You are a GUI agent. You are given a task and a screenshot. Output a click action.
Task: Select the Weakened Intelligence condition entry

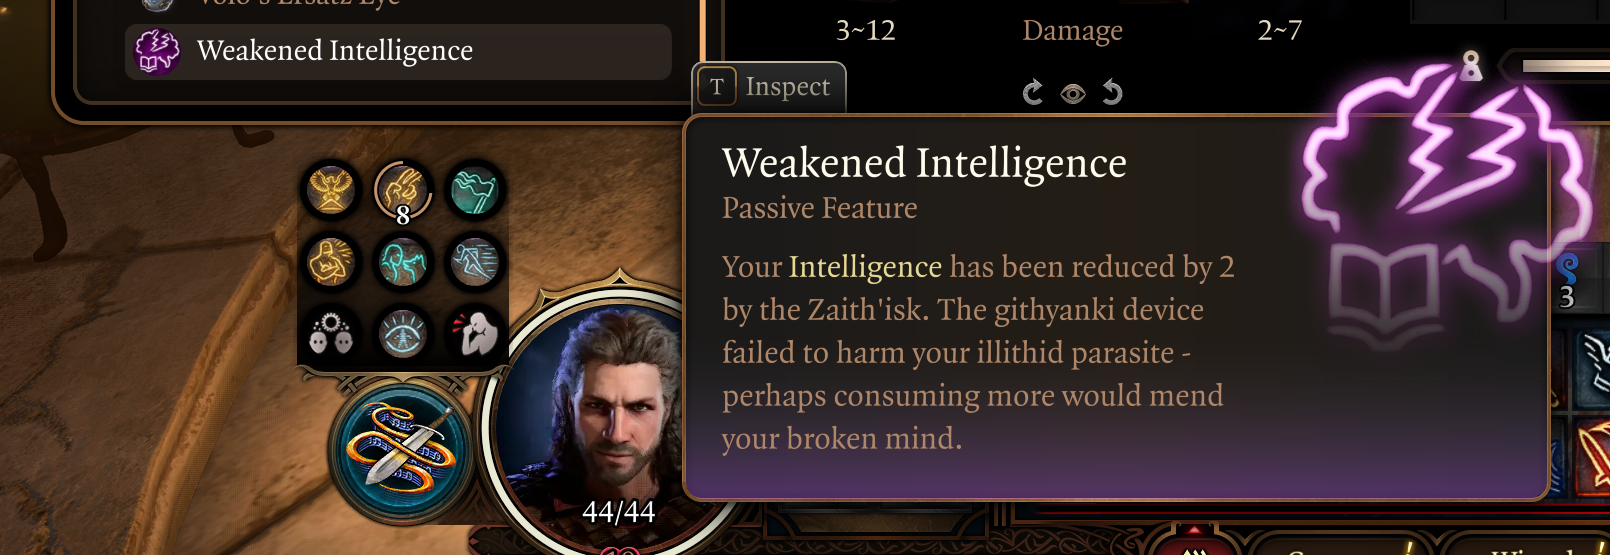tap(398, 51)
